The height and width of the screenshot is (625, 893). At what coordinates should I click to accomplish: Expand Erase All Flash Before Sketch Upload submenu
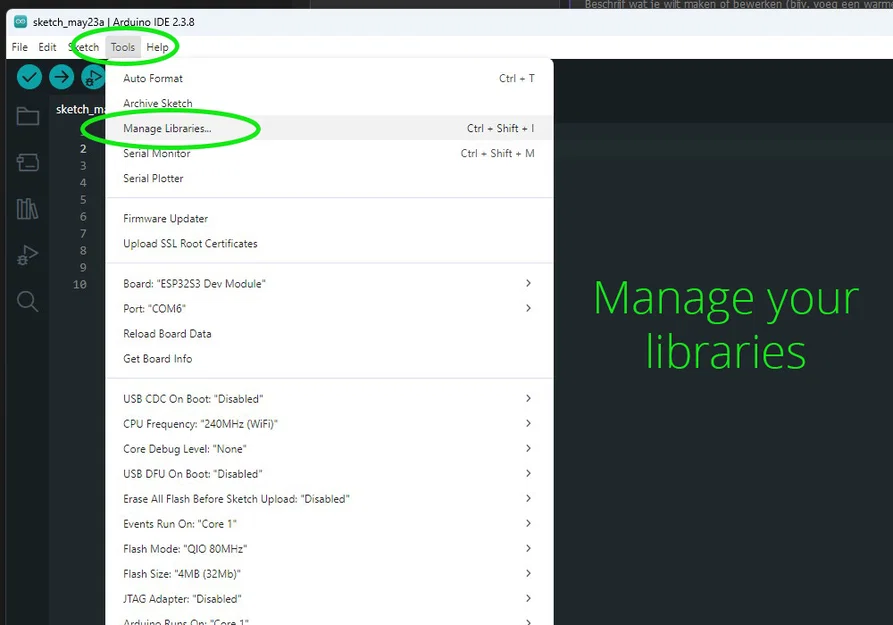pyautogui.click(x=329, y=499)
